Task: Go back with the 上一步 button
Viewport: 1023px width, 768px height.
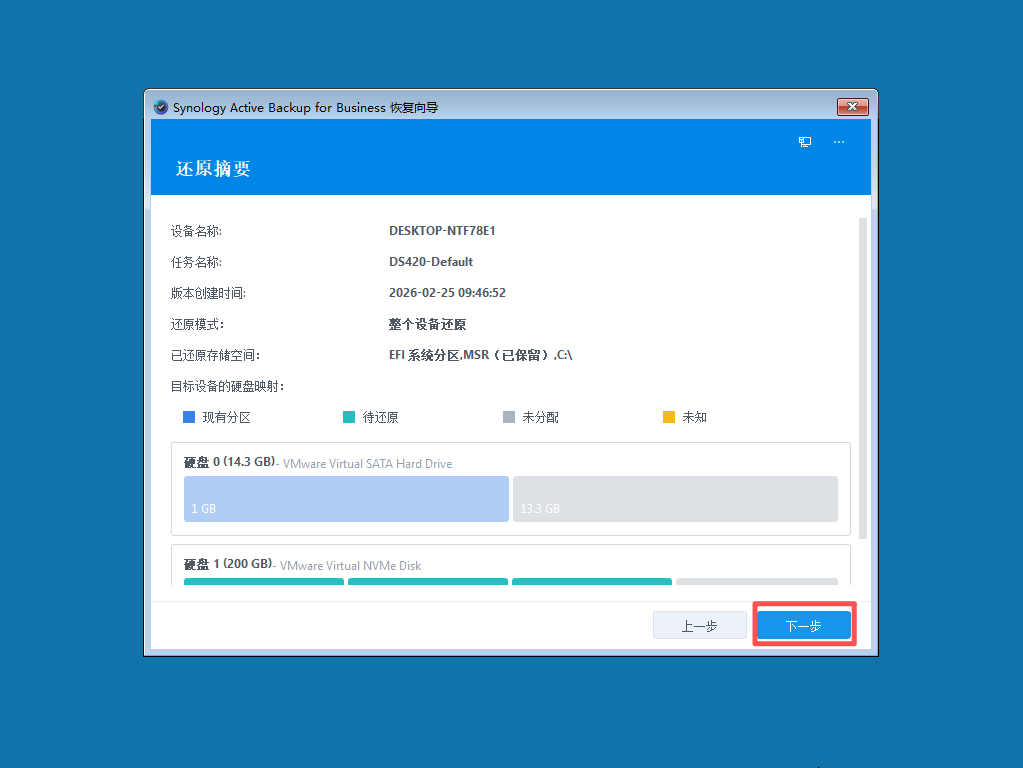Action: click(699, 624)
